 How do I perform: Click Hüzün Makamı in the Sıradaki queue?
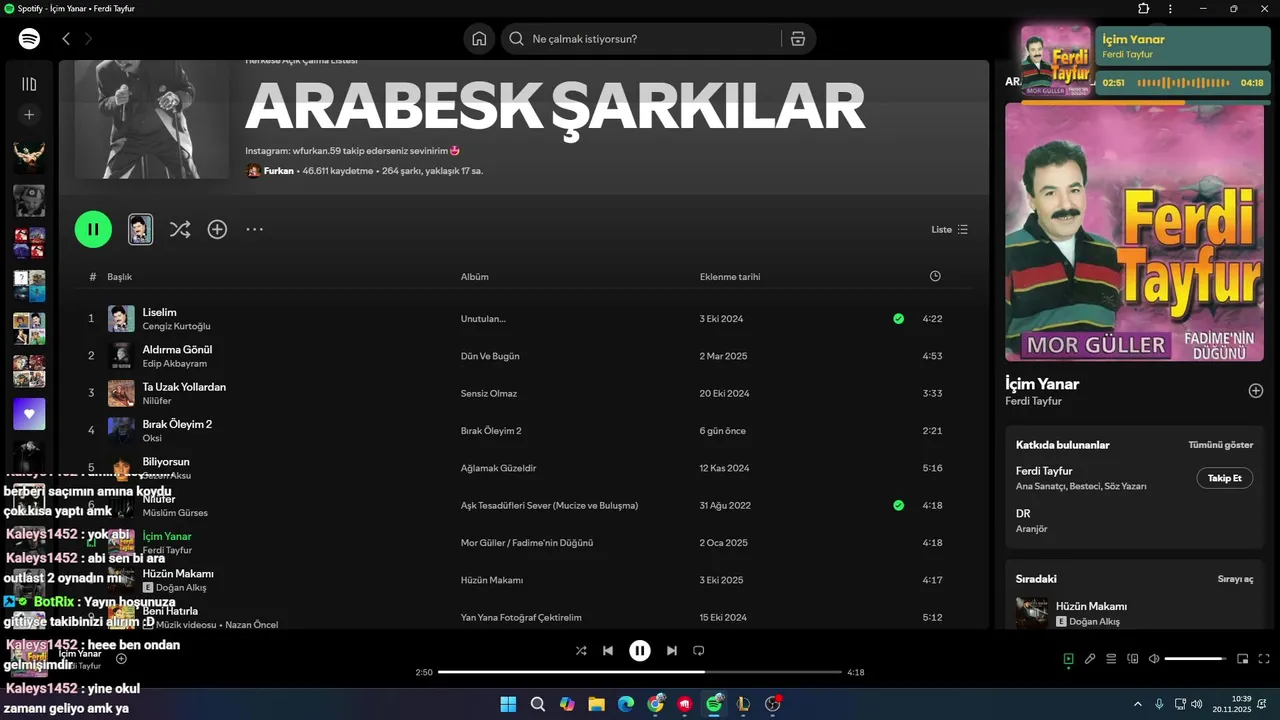[1091, 606]
